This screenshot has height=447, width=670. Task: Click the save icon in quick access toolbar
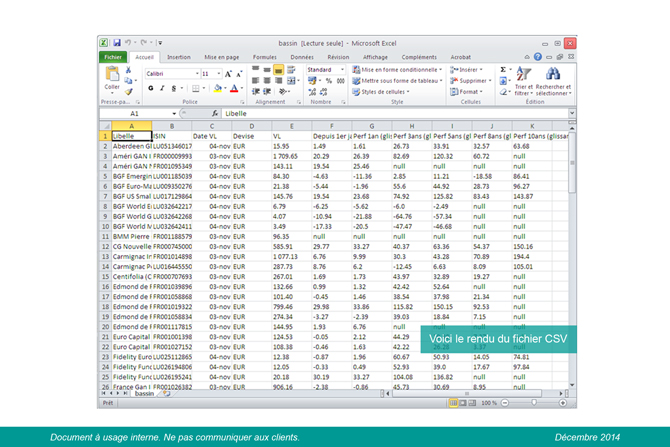117,44
